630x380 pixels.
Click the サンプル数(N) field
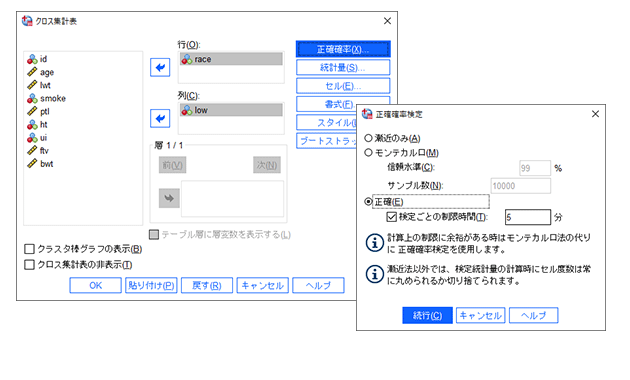(521, 186)
